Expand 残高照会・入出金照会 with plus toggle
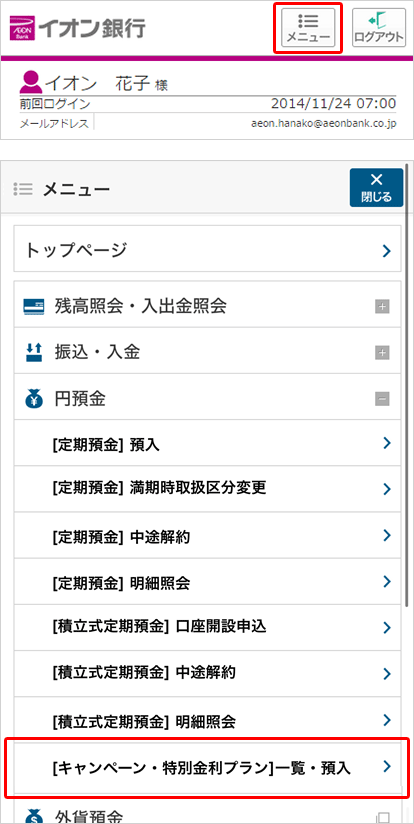The width and height of the screenshot is (414, 824). pos(382,306)
